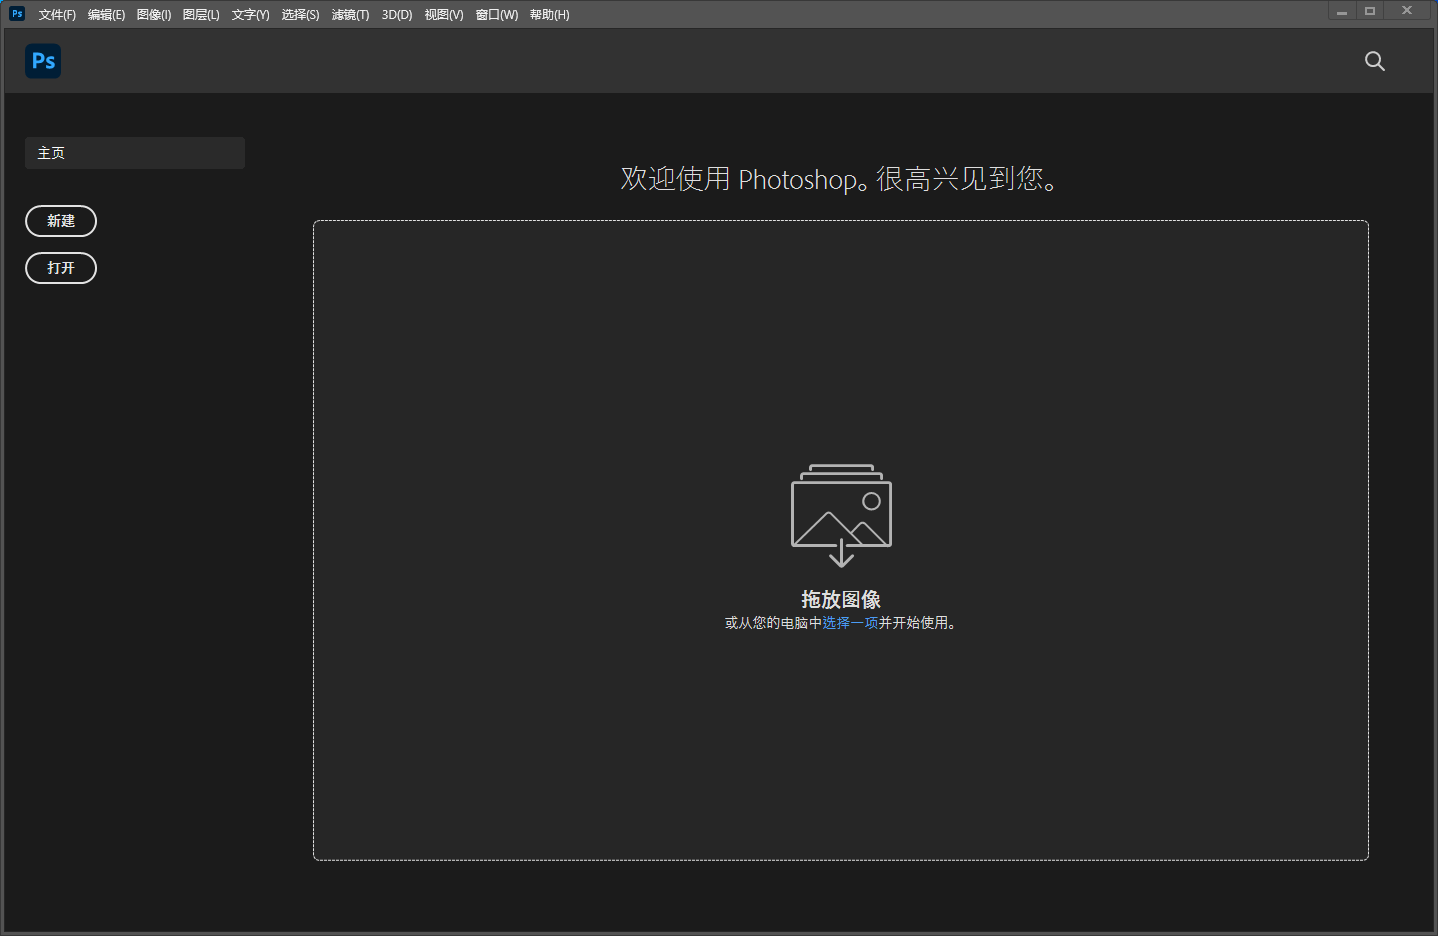Open the 滤镜(T) menu
This screenshot has height=936, width=1438.
[350, 15]
